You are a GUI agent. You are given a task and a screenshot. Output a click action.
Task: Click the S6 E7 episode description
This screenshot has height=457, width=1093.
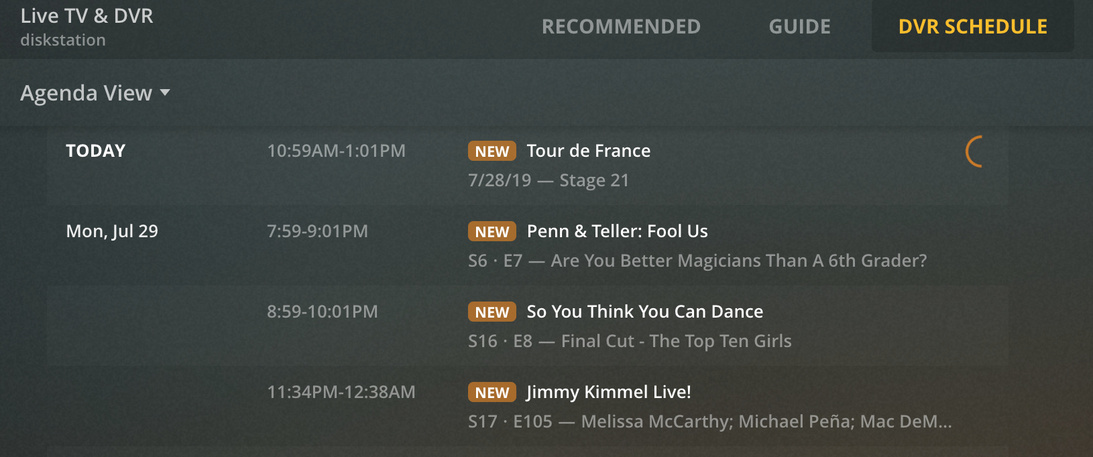click(x=697, y=261)
